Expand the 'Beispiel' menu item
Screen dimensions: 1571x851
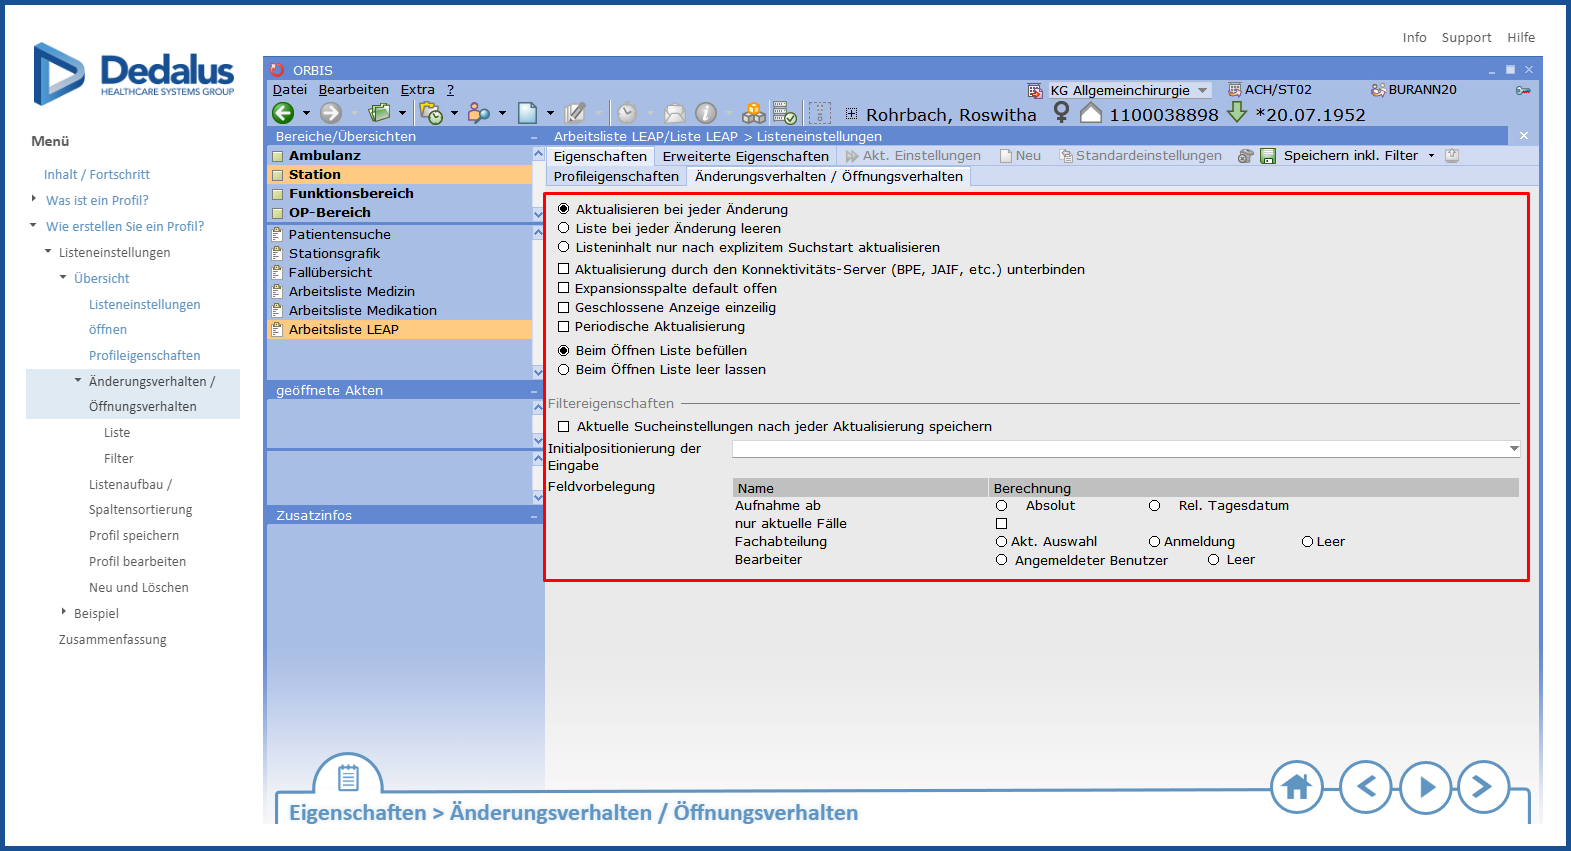point(64,613)
